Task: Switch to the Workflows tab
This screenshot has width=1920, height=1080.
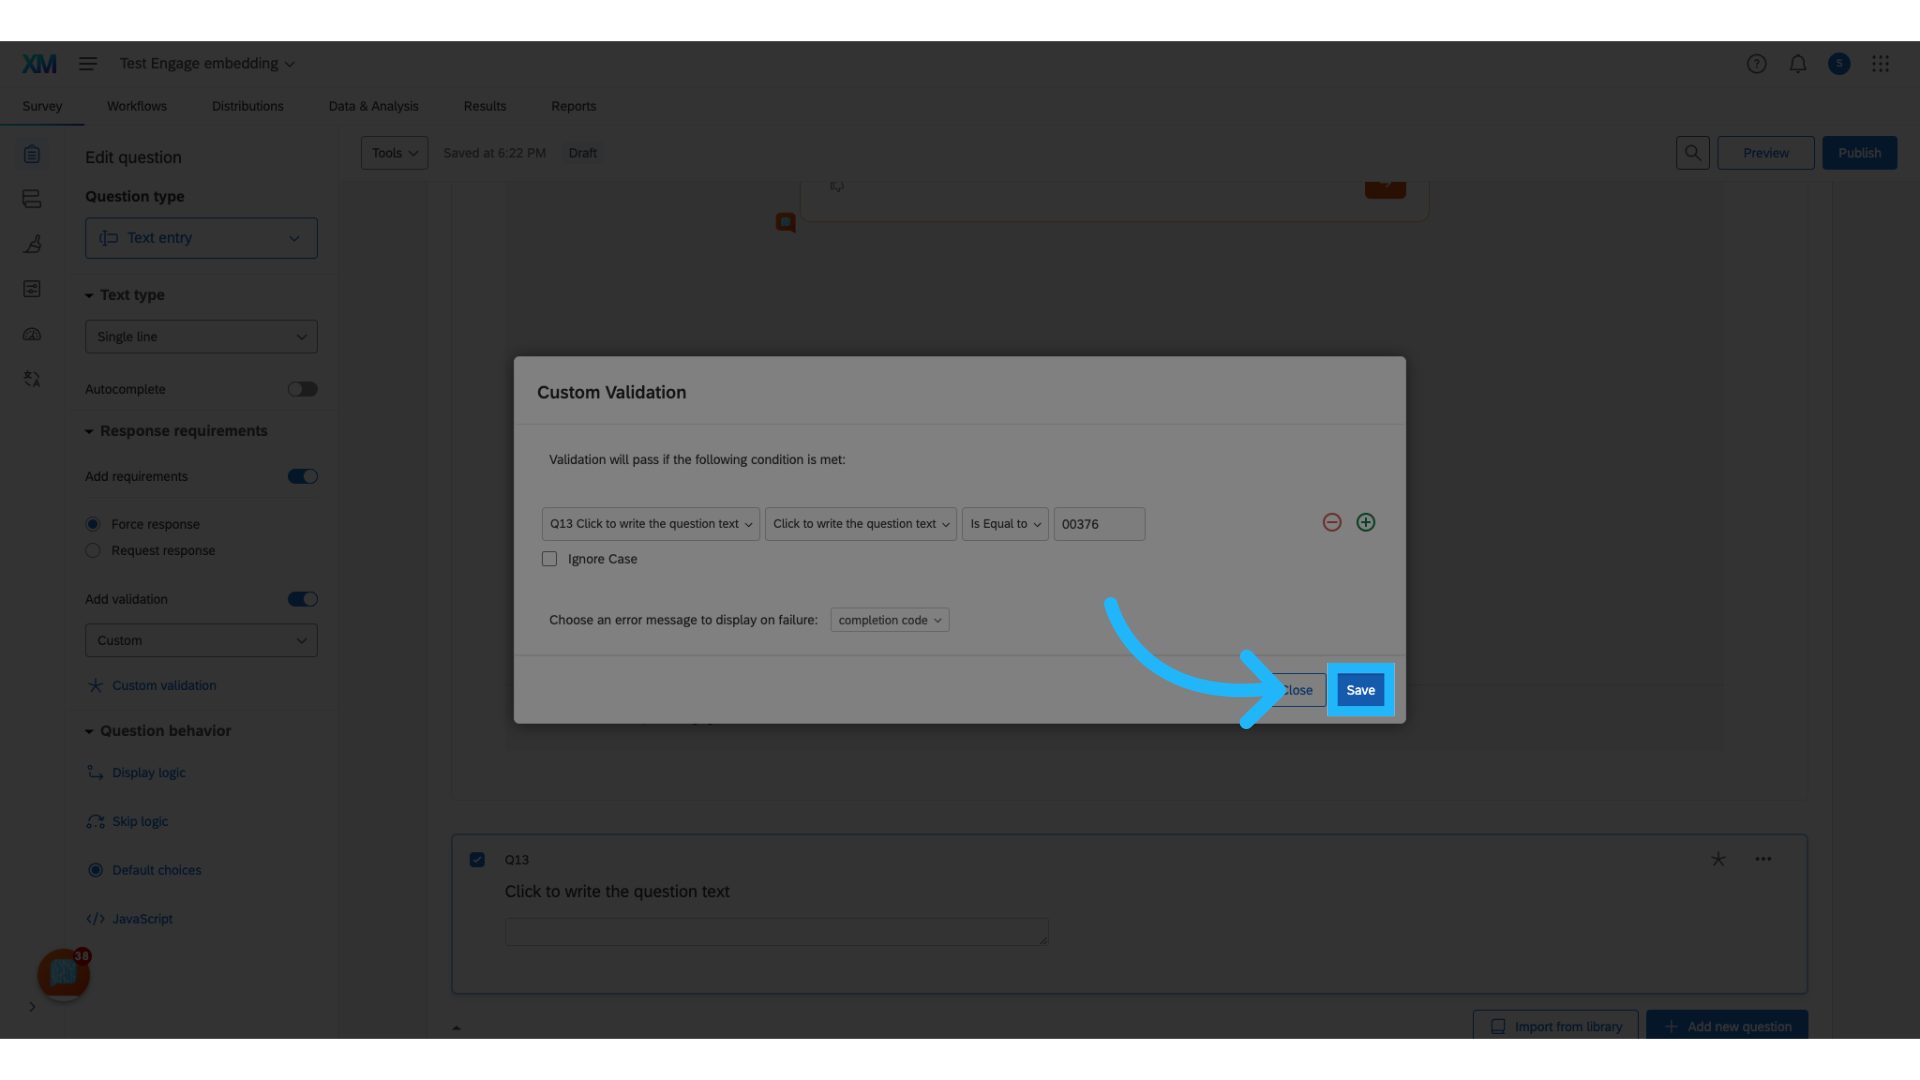Action: click(137, 106)
